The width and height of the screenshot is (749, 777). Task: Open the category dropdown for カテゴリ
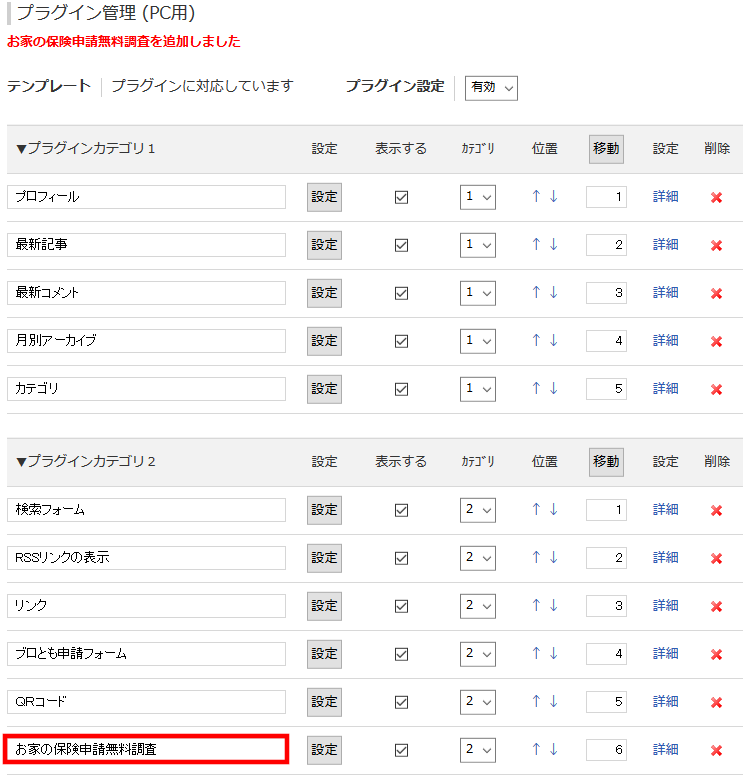478,389
